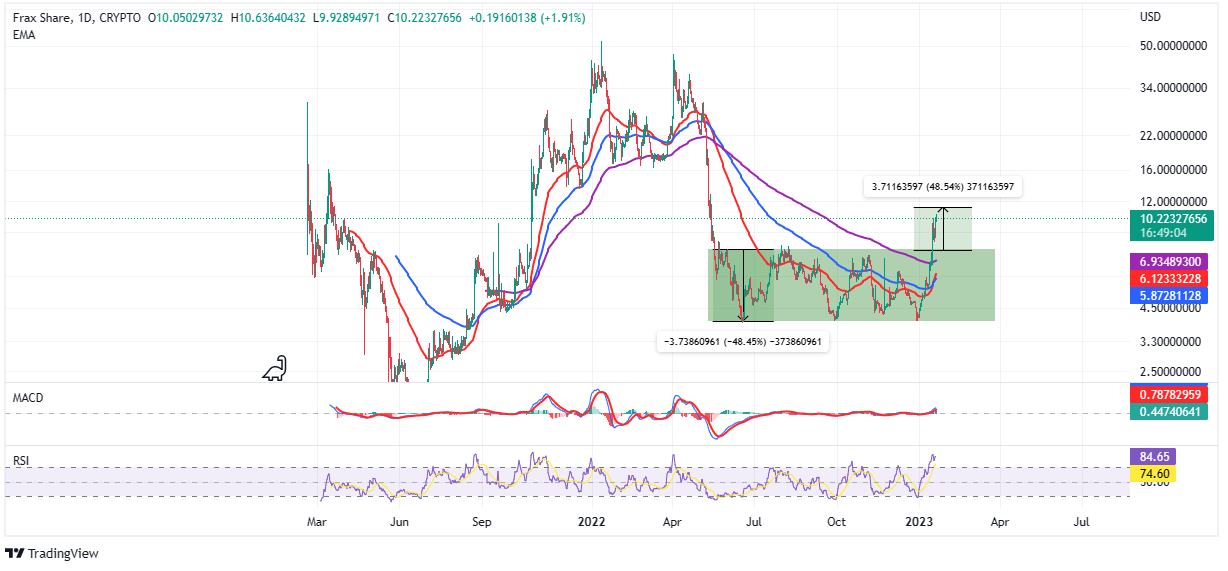
Task: Click the USD currency label
Action: pos(1151,17)
